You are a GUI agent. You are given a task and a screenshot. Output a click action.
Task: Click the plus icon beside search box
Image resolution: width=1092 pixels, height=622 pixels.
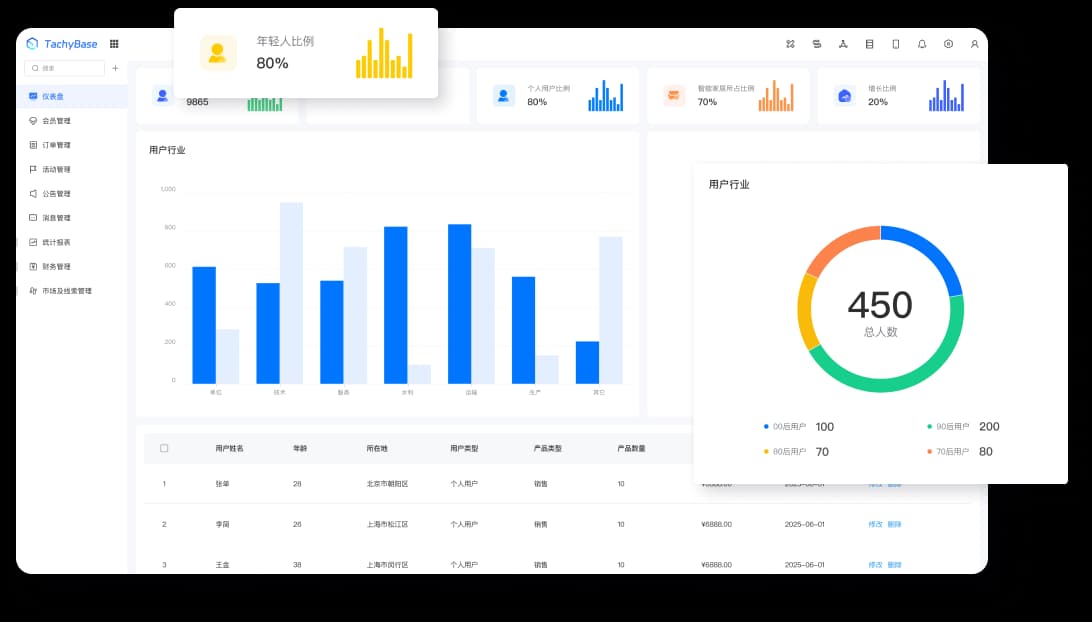click(x=115, y=68)
